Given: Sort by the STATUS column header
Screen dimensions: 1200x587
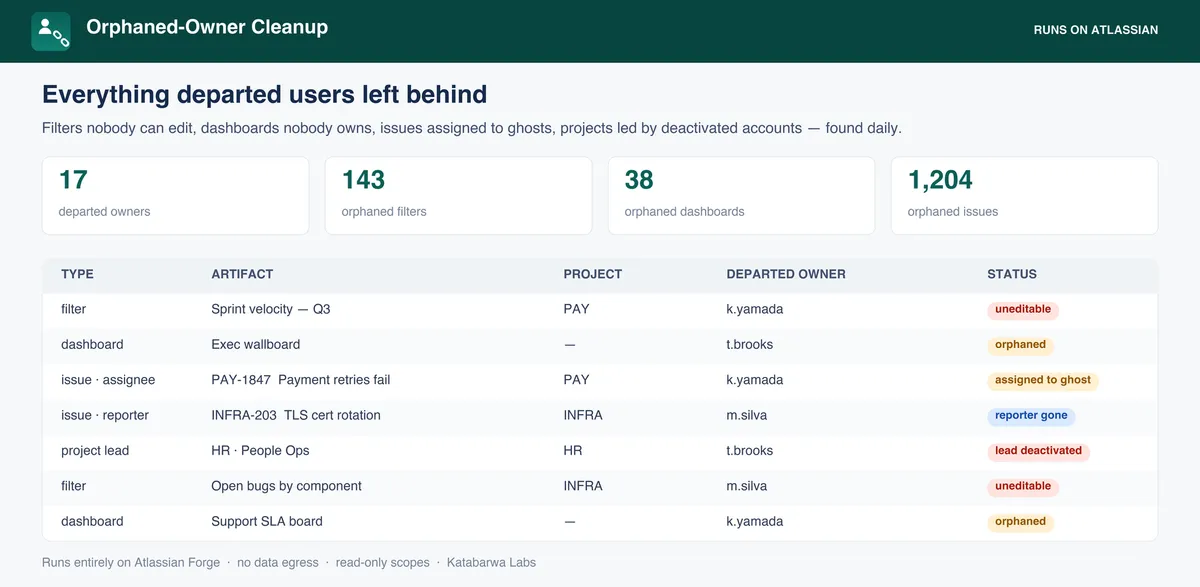Looking at the screenshot, I should click(x=1012, y=274).
